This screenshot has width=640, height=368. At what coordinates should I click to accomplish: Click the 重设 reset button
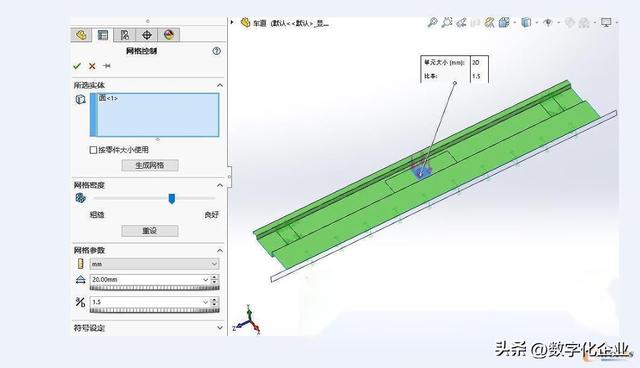[x=150, y=231]
